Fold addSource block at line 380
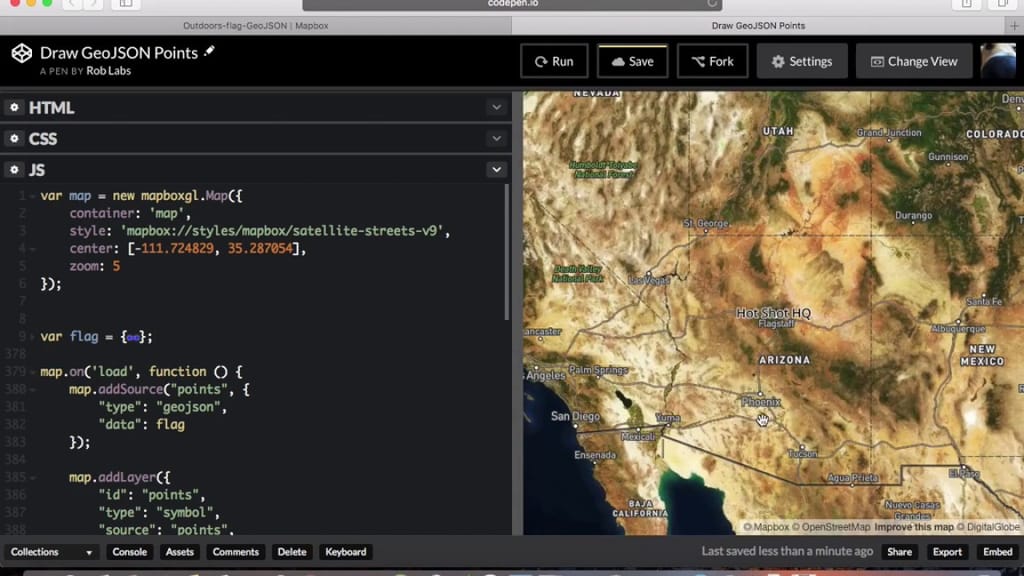The width and height of the screenshot is (1024, 576). [33, 389]
